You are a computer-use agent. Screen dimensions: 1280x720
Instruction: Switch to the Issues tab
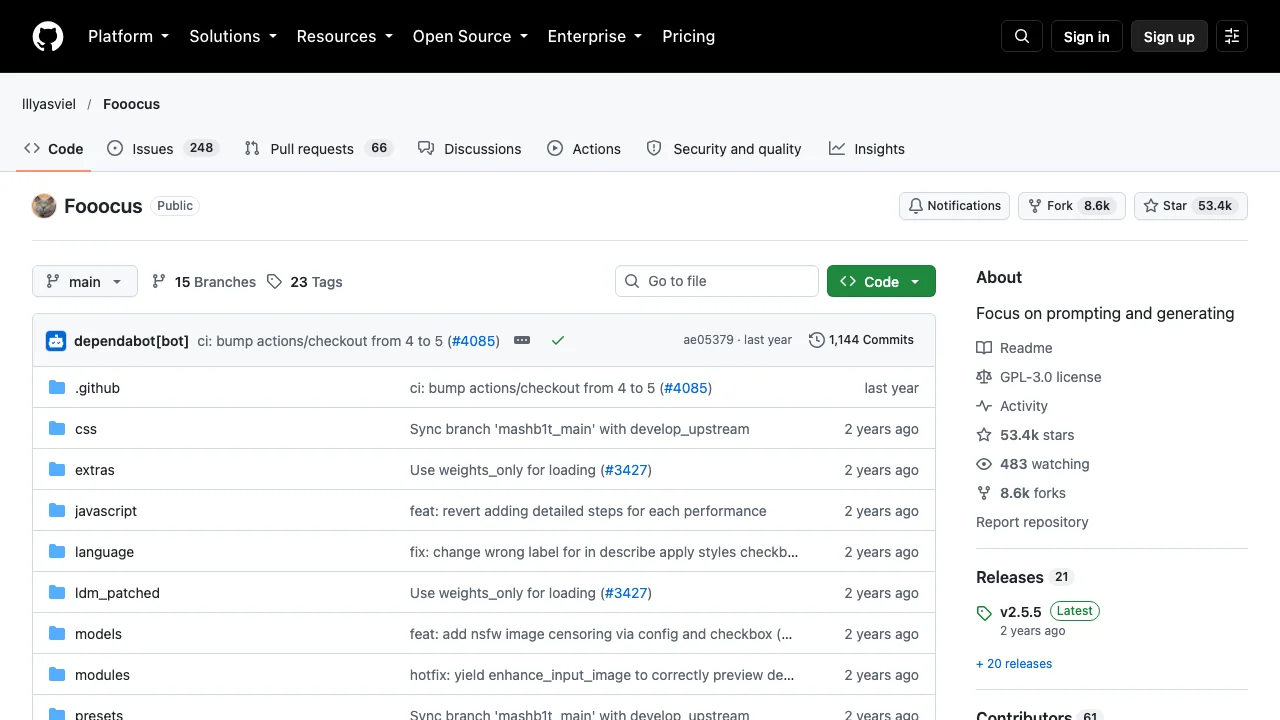point(162,148)
